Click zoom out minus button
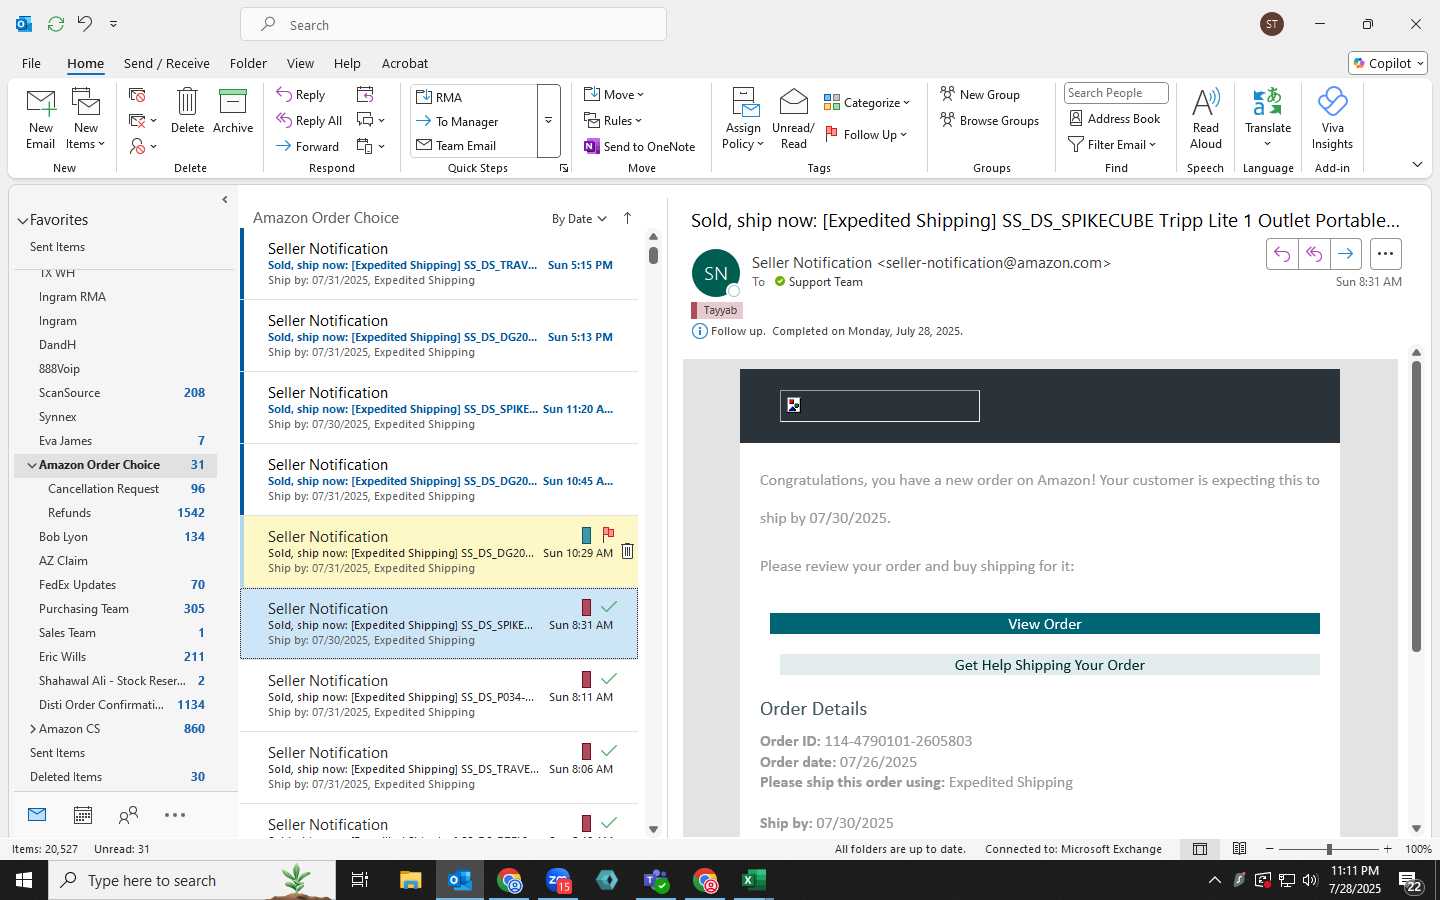The height and width of the screenshot is (900, 1440). point(1270,849)
